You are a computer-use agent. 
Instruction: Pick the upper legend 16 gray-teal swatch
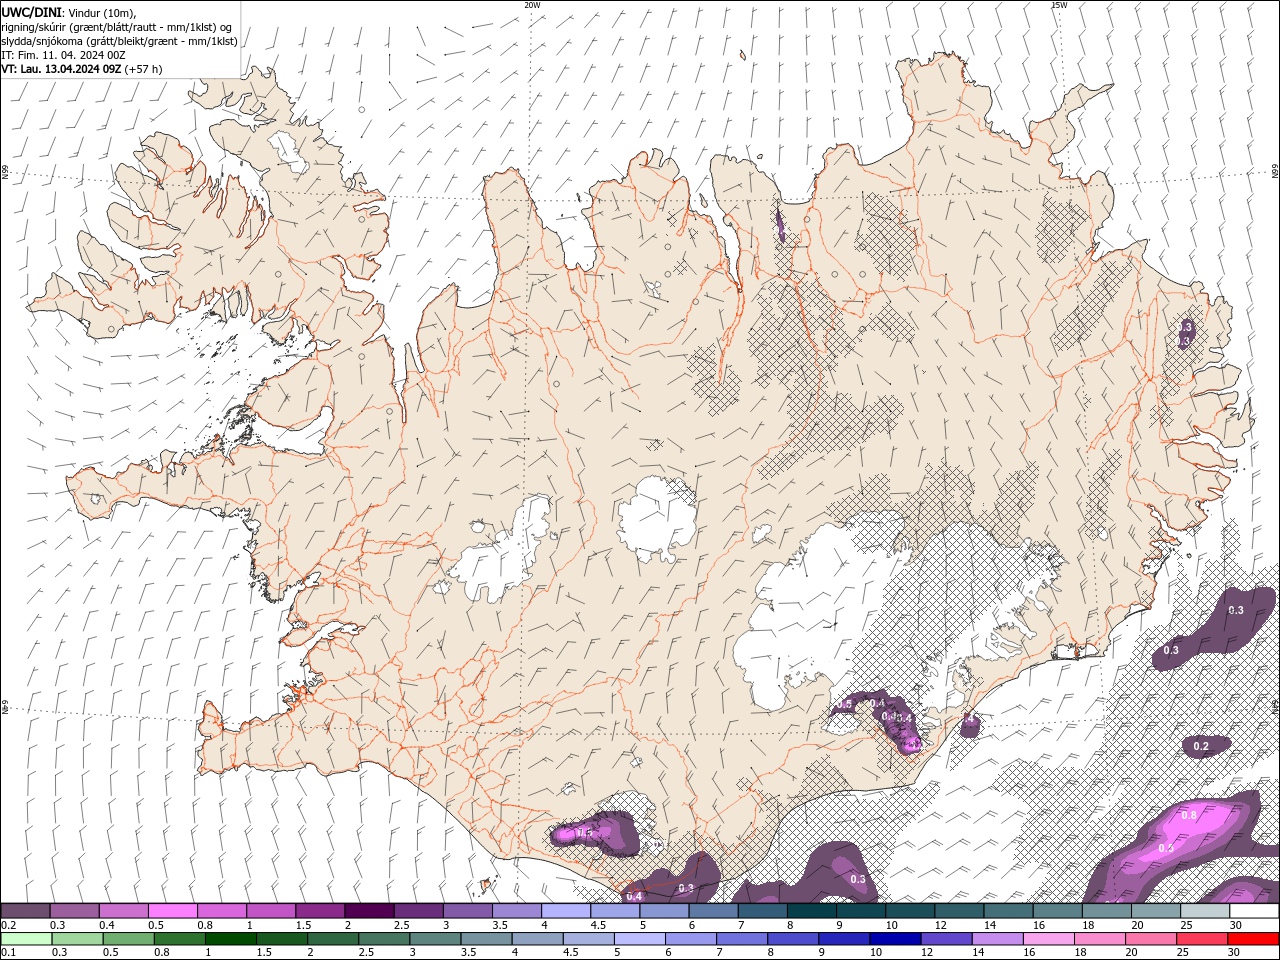tap(1058, 911)
